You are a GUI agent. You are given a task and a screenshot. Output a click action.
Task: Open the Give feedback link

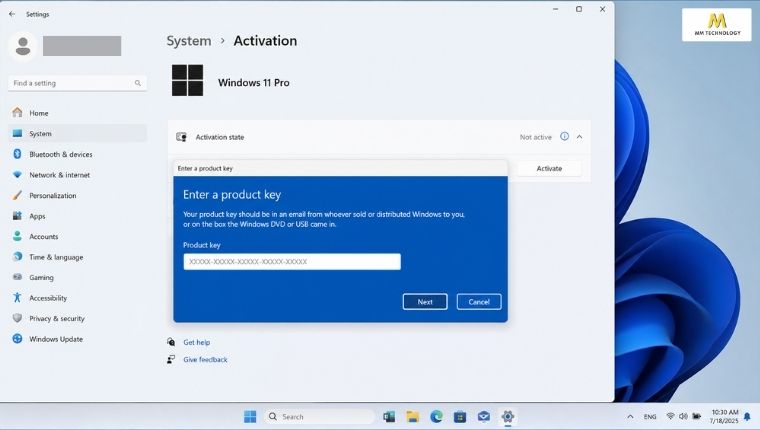[x=205, y=360]
